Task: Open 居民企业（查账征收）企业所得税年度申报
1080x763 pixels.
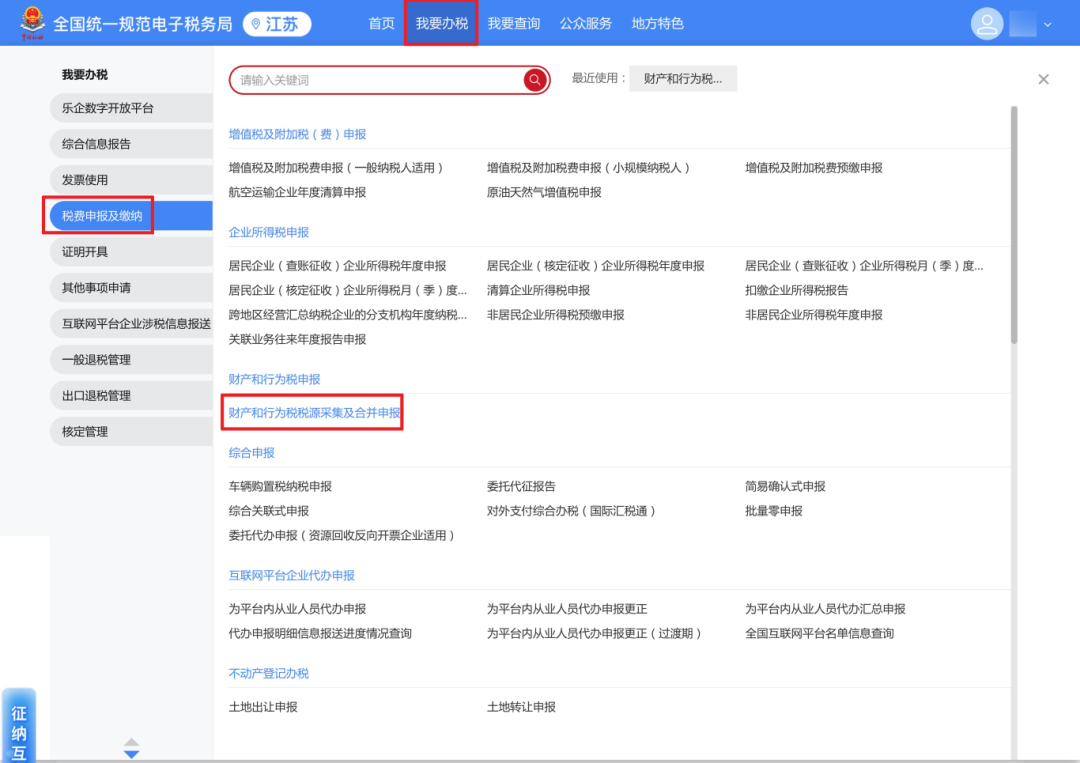Action: point(338,266)
